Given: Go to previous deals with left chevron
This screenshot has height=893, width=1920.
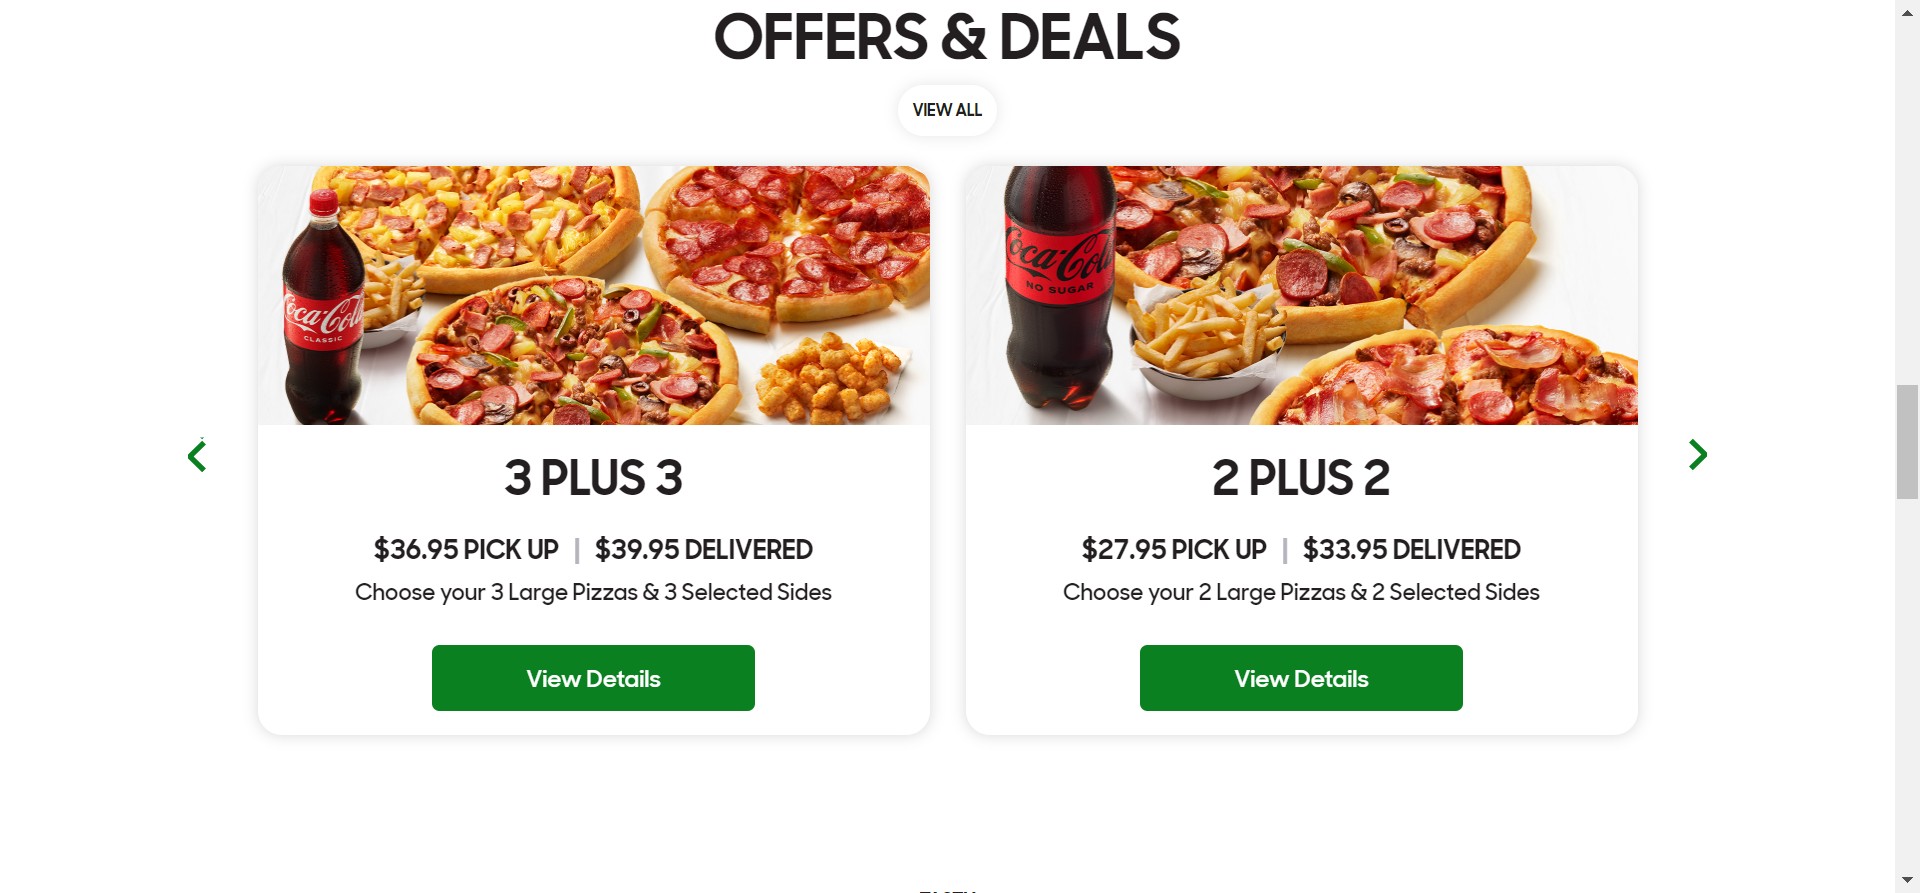Looking at the screenshot, I should point(197,456).
